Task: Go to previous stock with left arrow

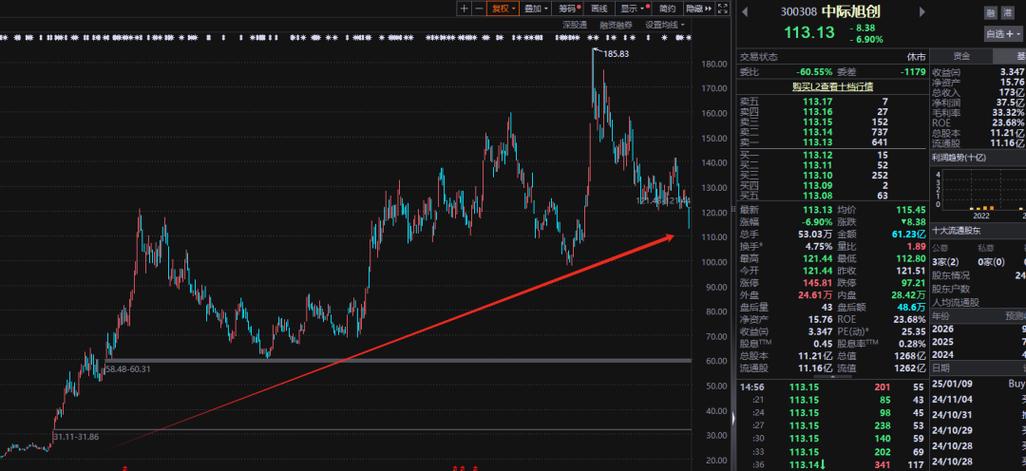Action: [746, 12]
